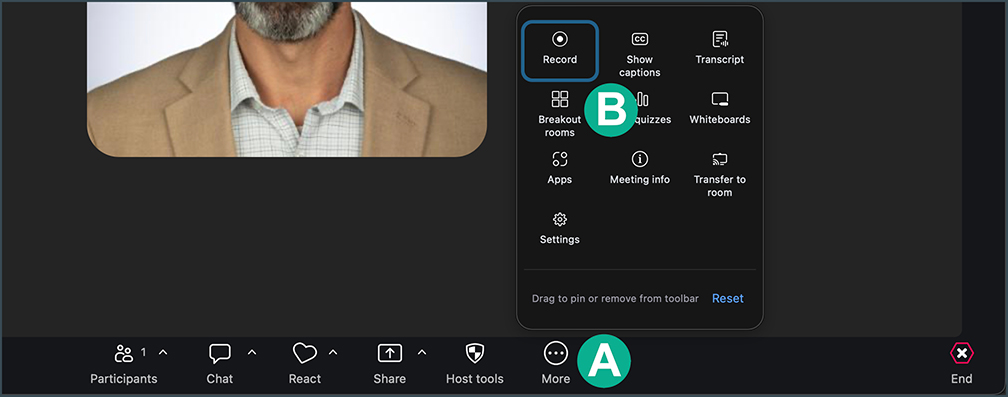Open the Apps panel
The width and height of the screenshot is (1008, 397).
coord(560,168)
